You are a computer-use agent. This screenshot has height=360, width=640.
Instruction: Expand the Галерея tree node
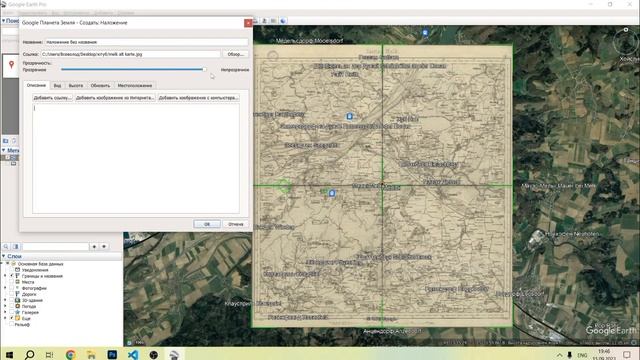[x=5, y=312]
